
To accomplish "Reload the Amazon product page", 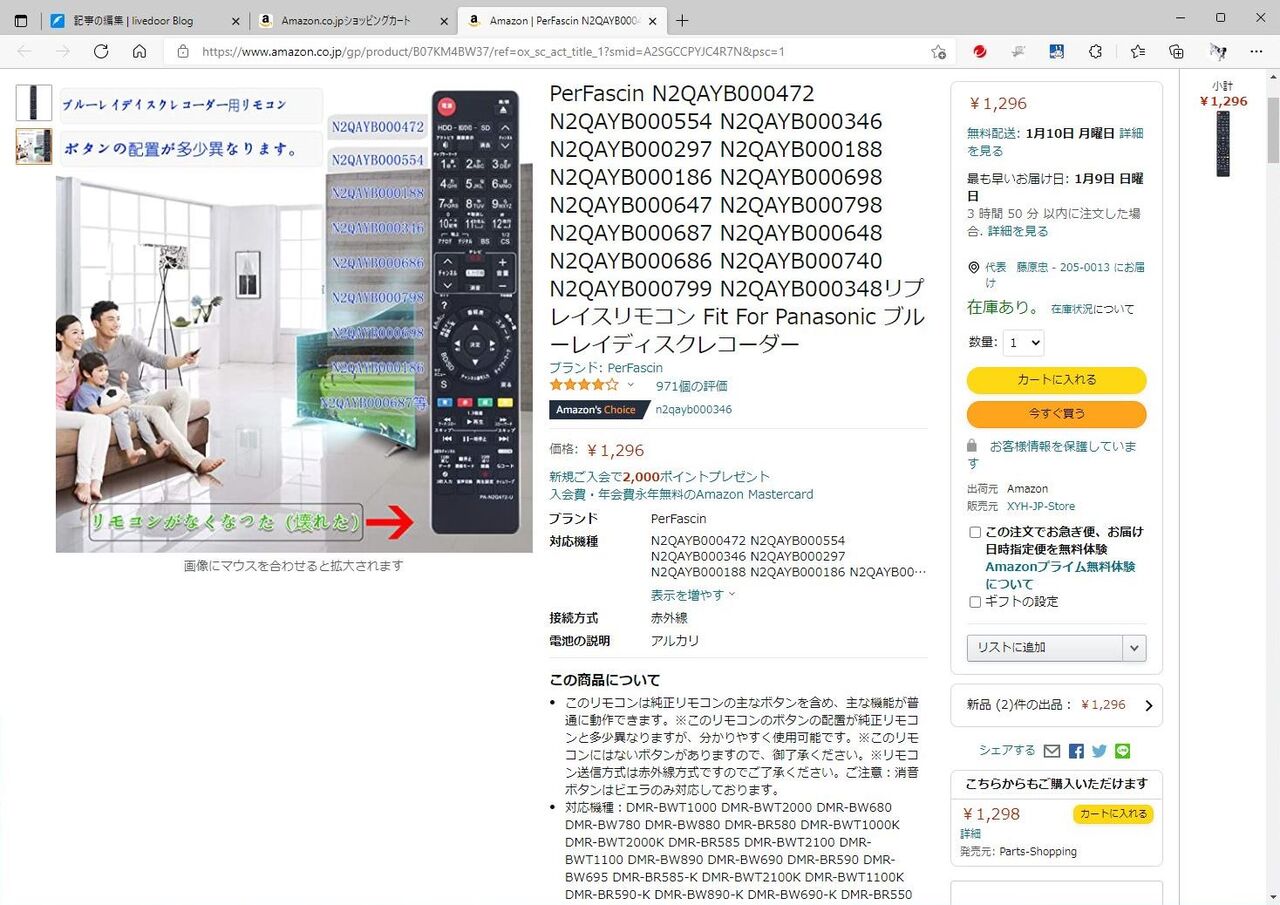I will pos(101,51).
